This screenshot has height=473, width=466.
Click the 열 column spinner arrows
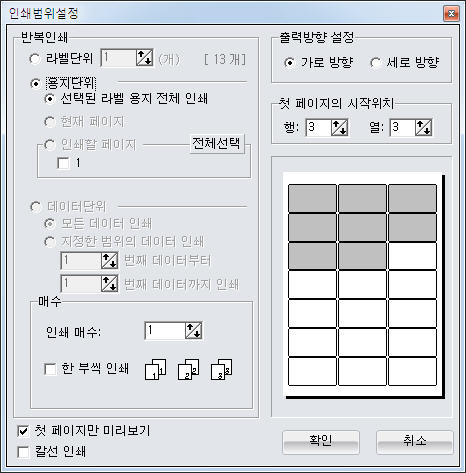click(423, 128)
